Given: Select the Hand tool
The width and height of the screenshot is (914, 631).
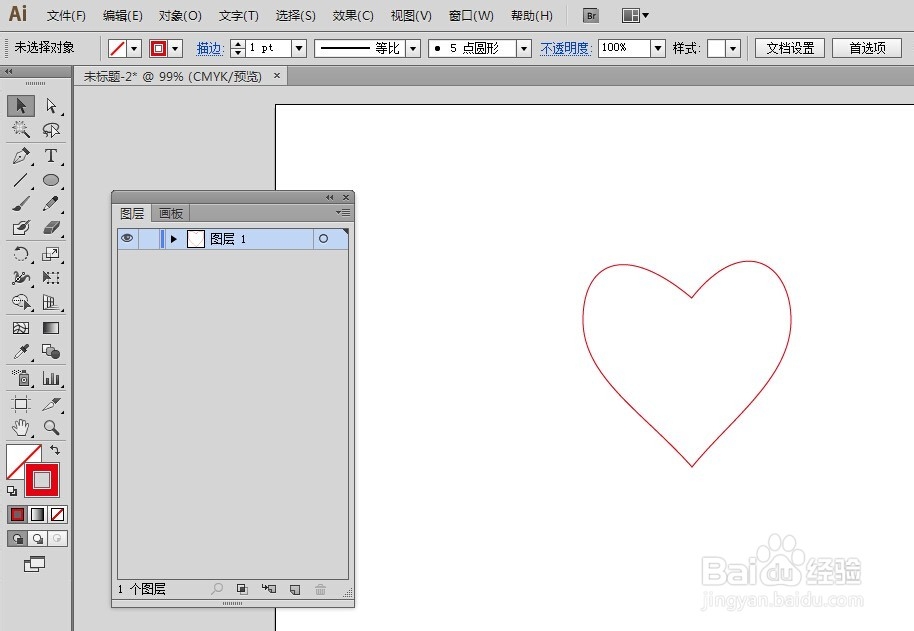Looking at the screenshot, I should 21,428.
